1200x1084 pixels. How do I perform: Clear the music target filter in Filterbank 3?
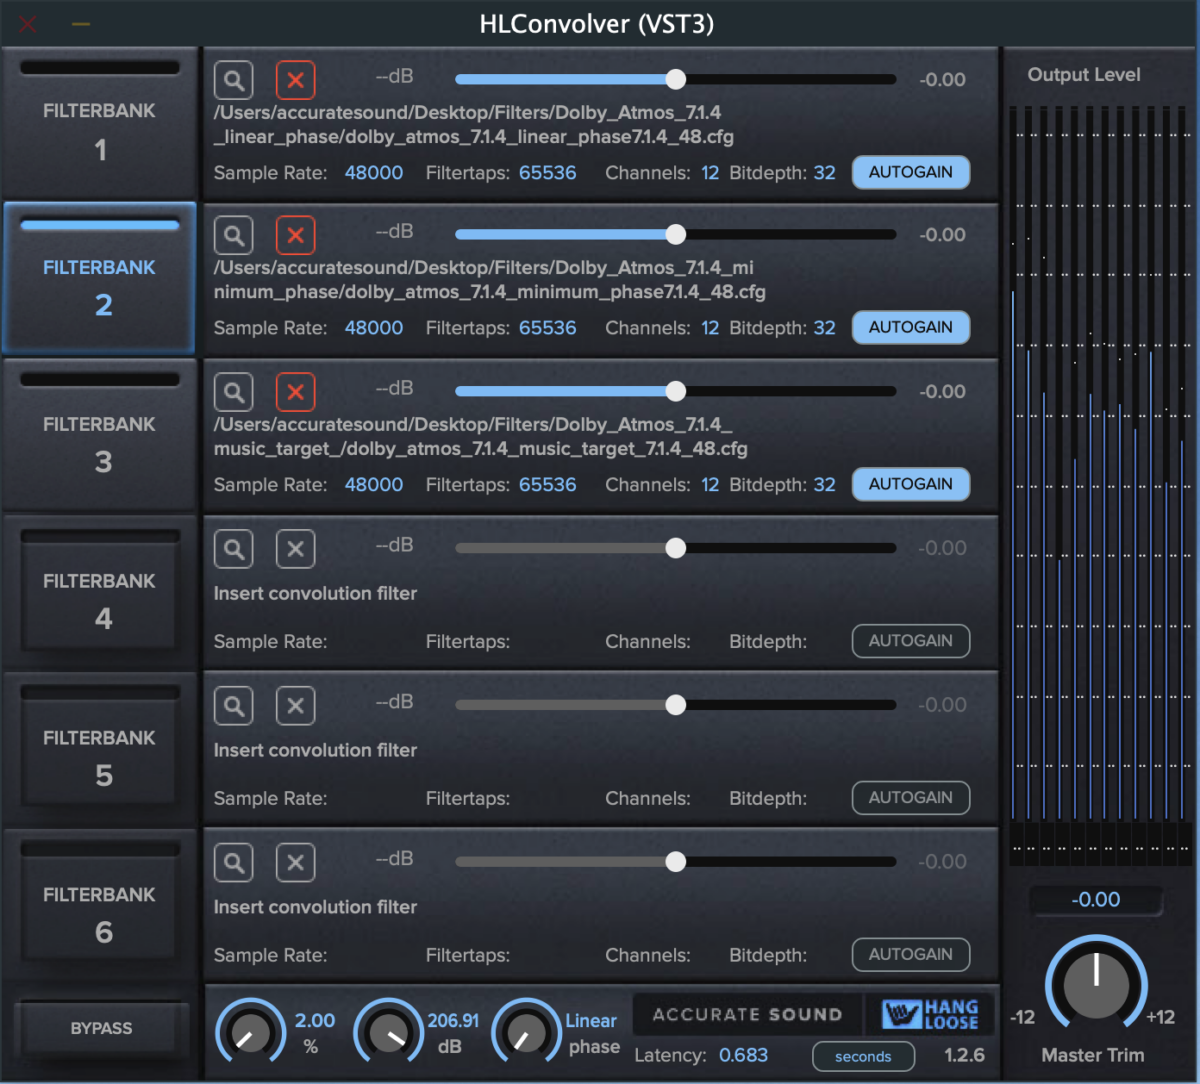click(x=295, y=393)
